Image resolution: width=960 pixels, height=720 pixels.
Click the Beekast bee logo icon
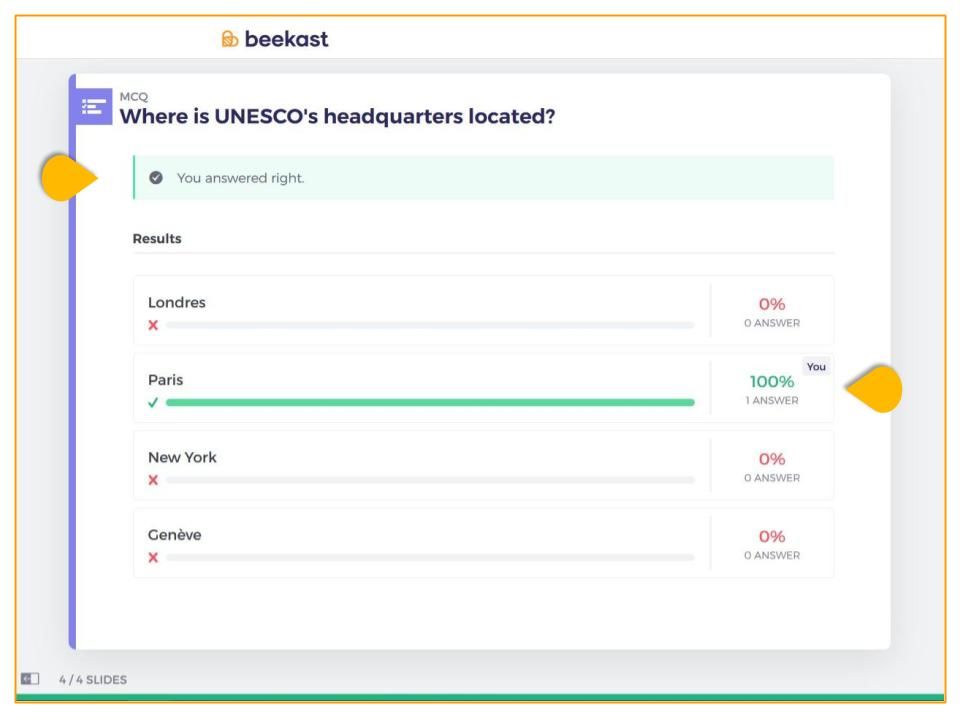click(230, 39)
